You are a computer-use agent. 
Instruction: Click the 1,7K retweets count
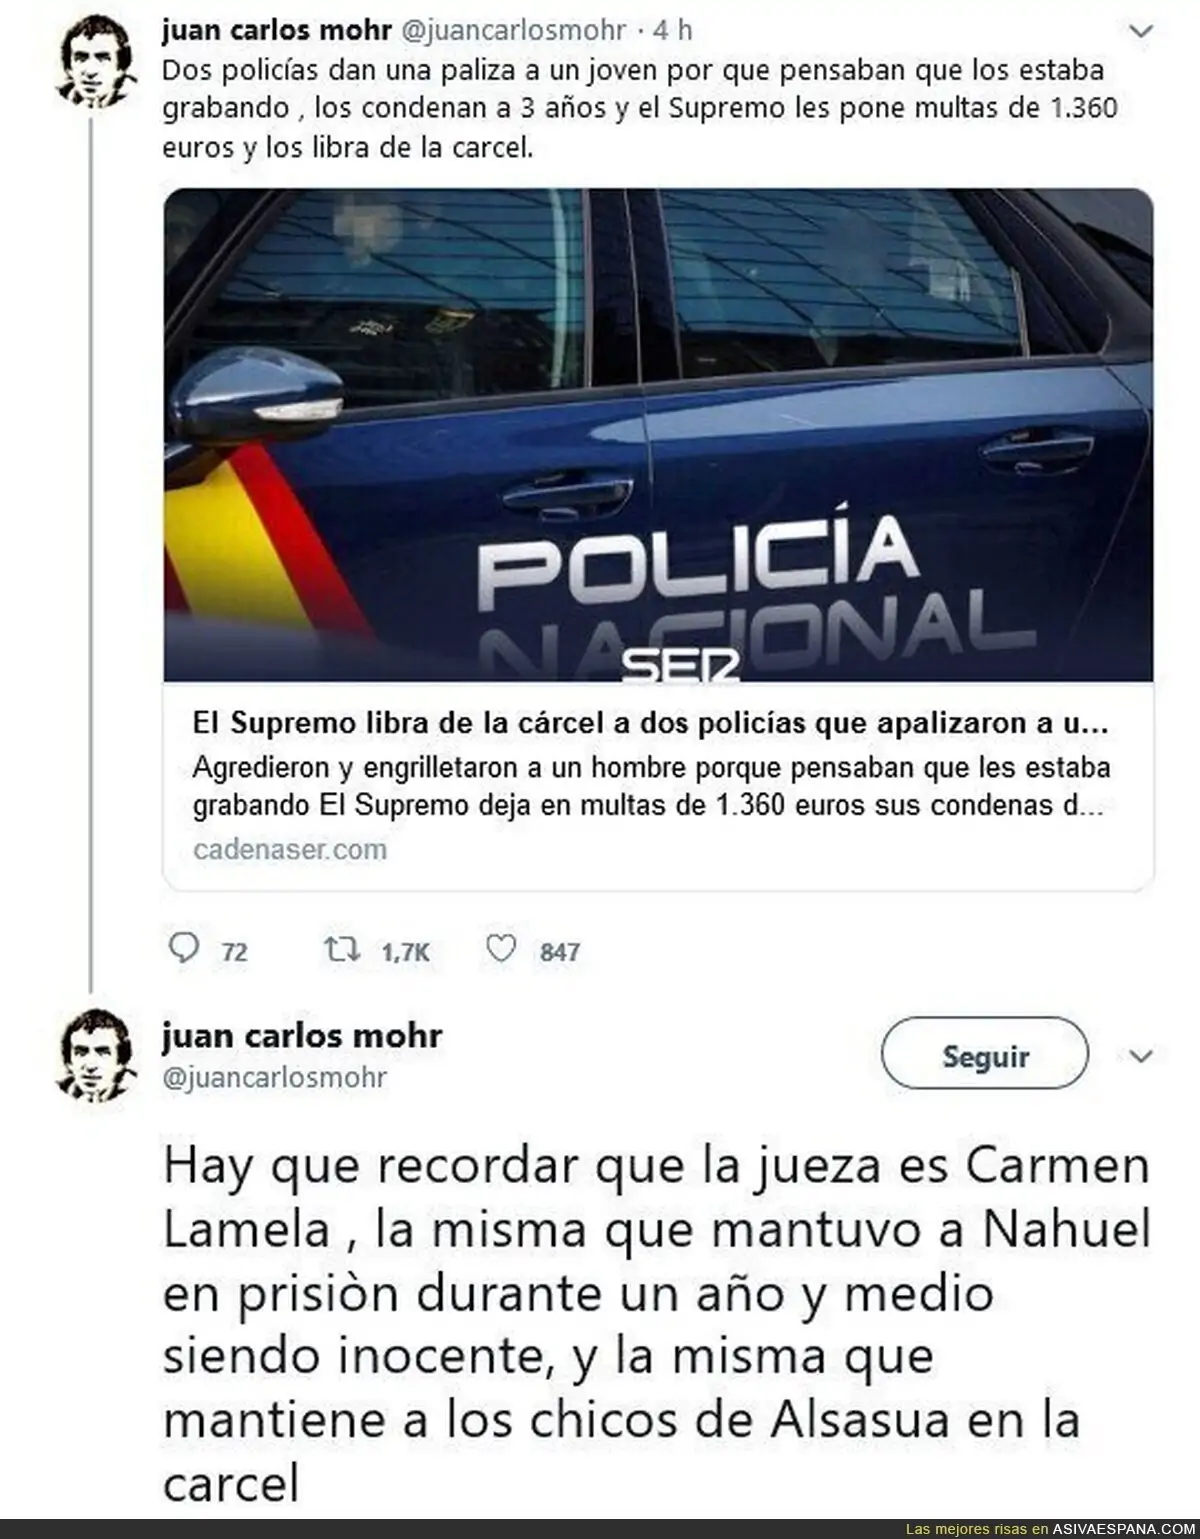405,952
